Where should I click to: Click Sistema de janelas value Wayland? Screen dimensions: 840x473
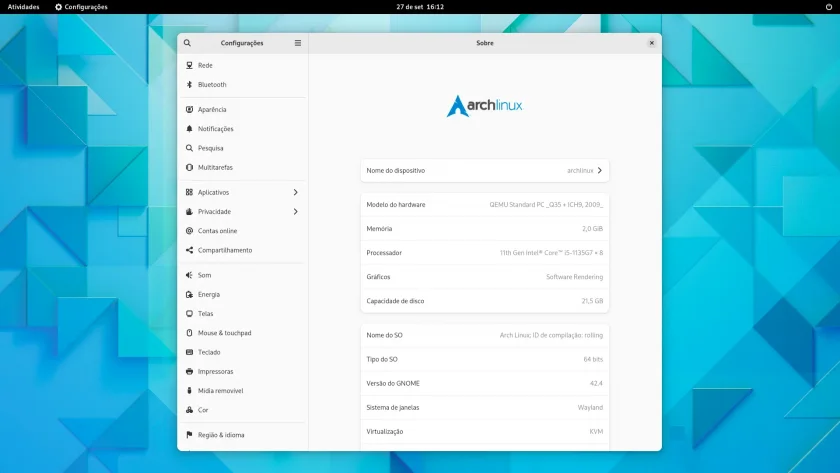point(590,408)
